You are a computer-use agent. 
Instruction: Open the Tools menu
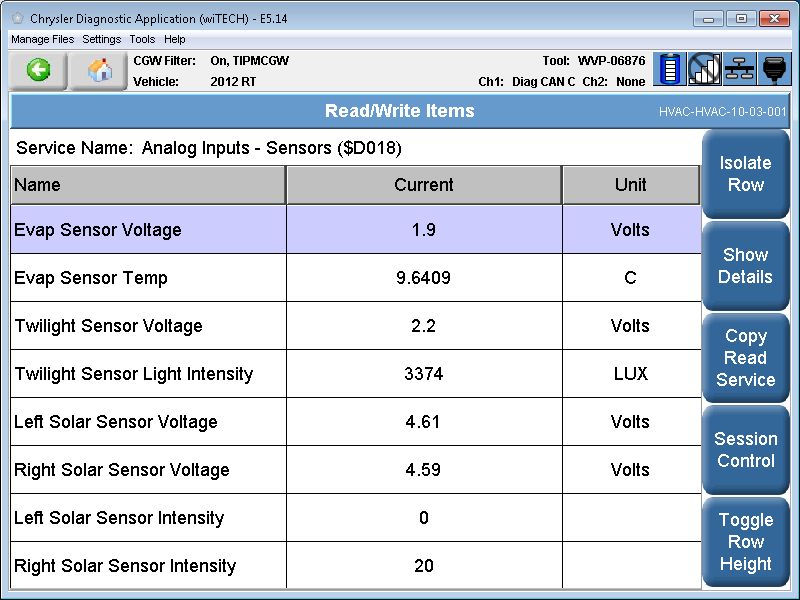142,39
